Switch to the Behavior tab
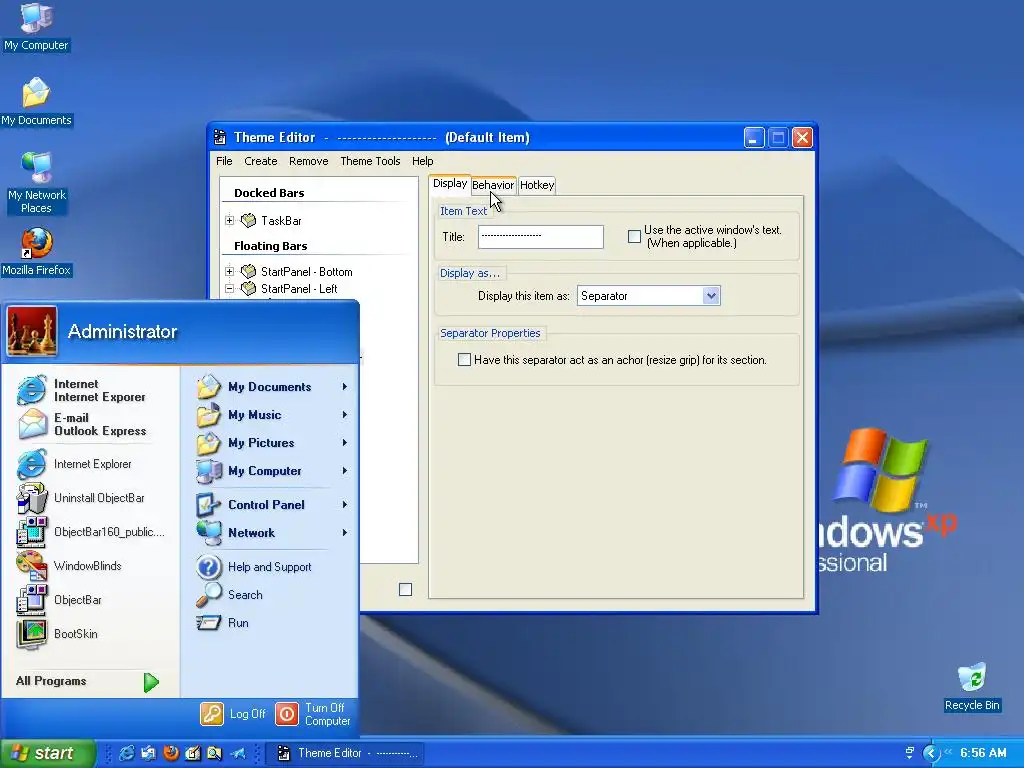 pos(493,185)
